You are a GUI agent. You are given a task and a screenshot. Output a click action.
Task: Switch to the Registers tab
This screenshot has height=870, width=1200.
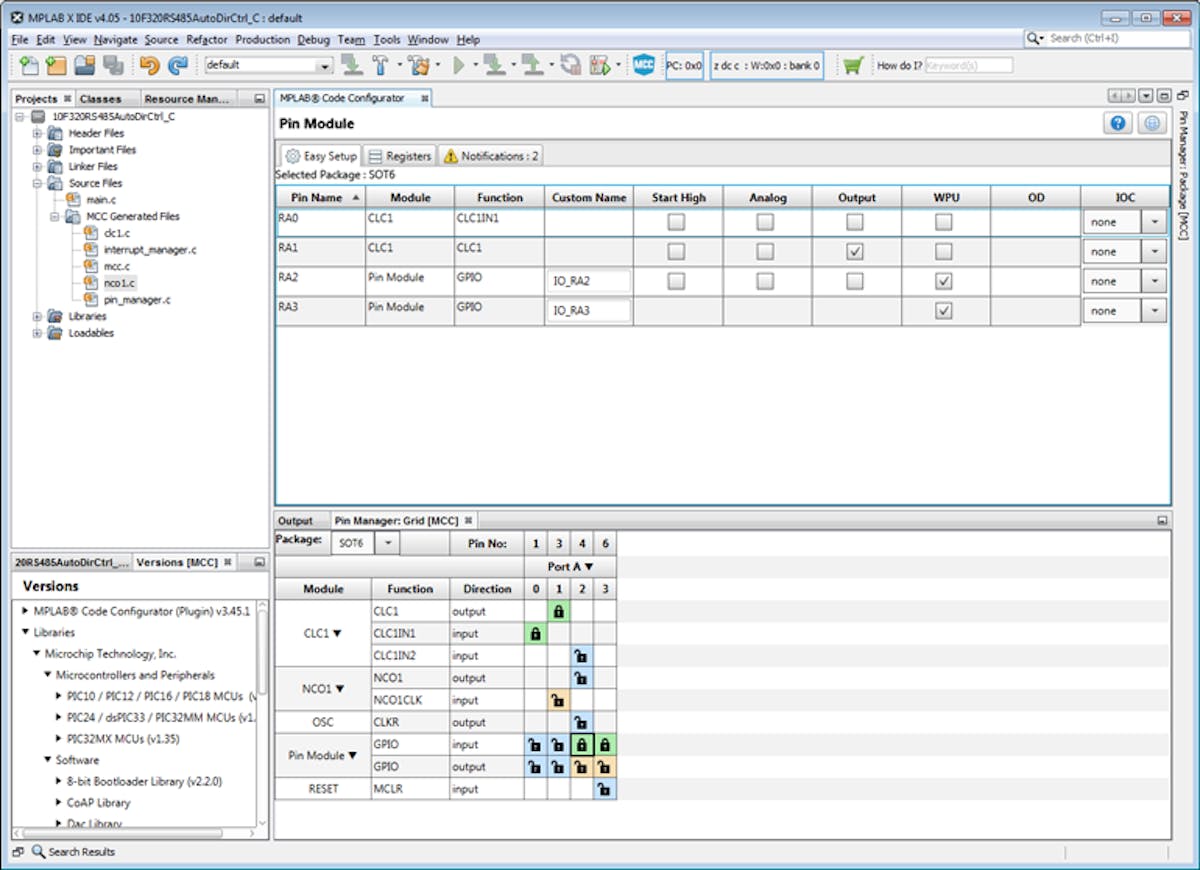pyautogui.click(x=399, y=156)
